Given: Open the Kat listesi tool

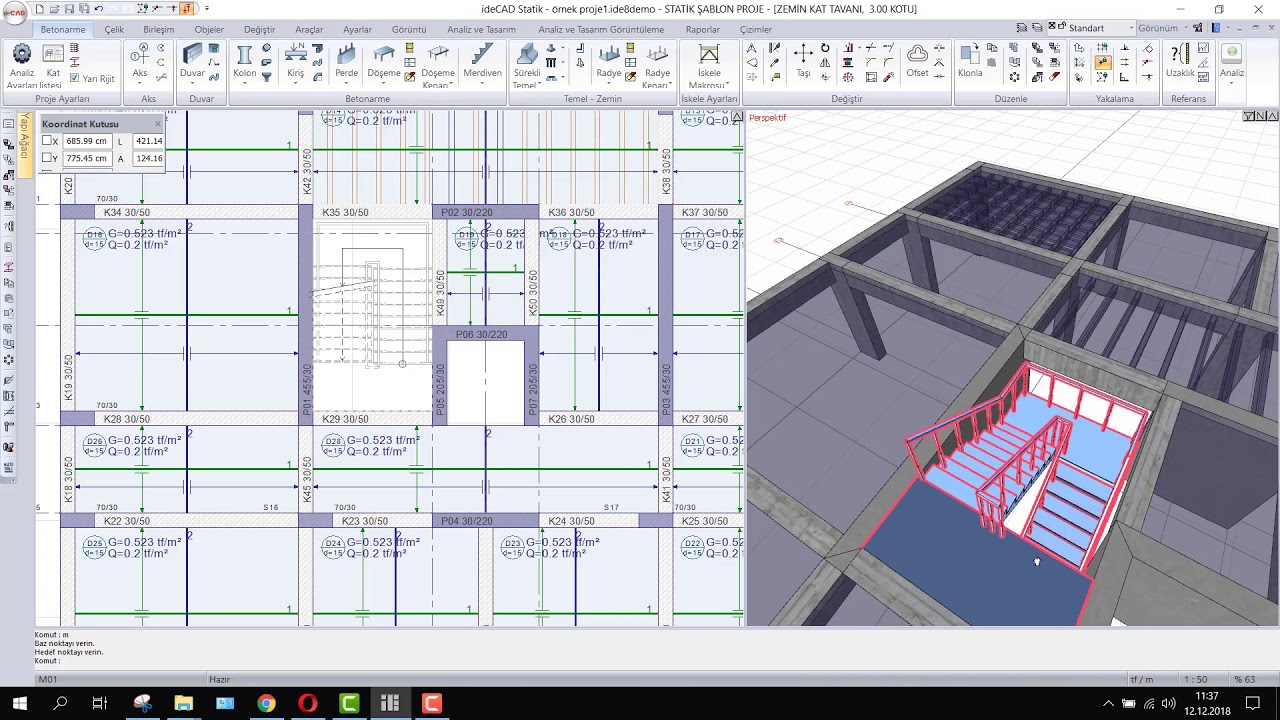Looking at the screenshot, I should 53,63.
